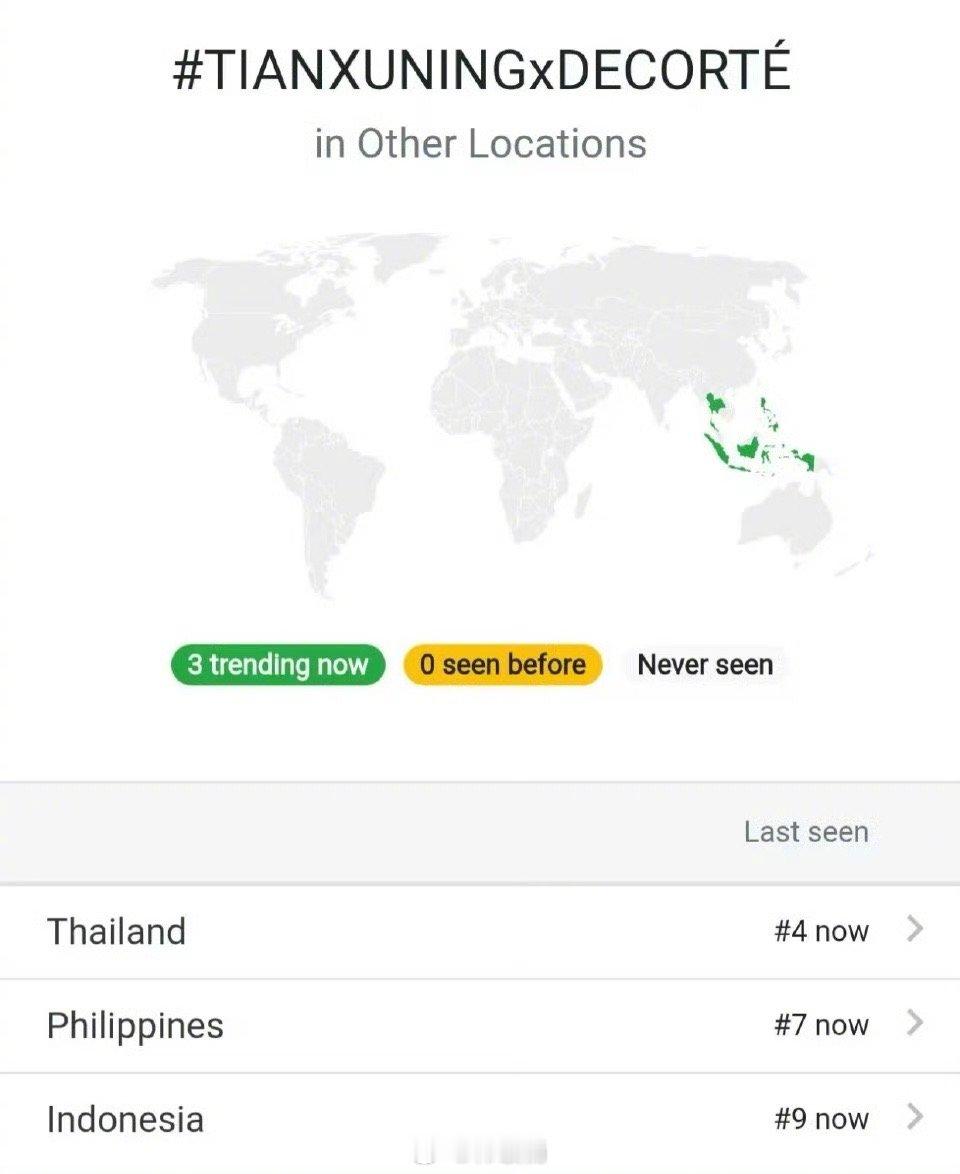
Task: Click the '#9 now' rank for Indonesia
Action: 821,1119
